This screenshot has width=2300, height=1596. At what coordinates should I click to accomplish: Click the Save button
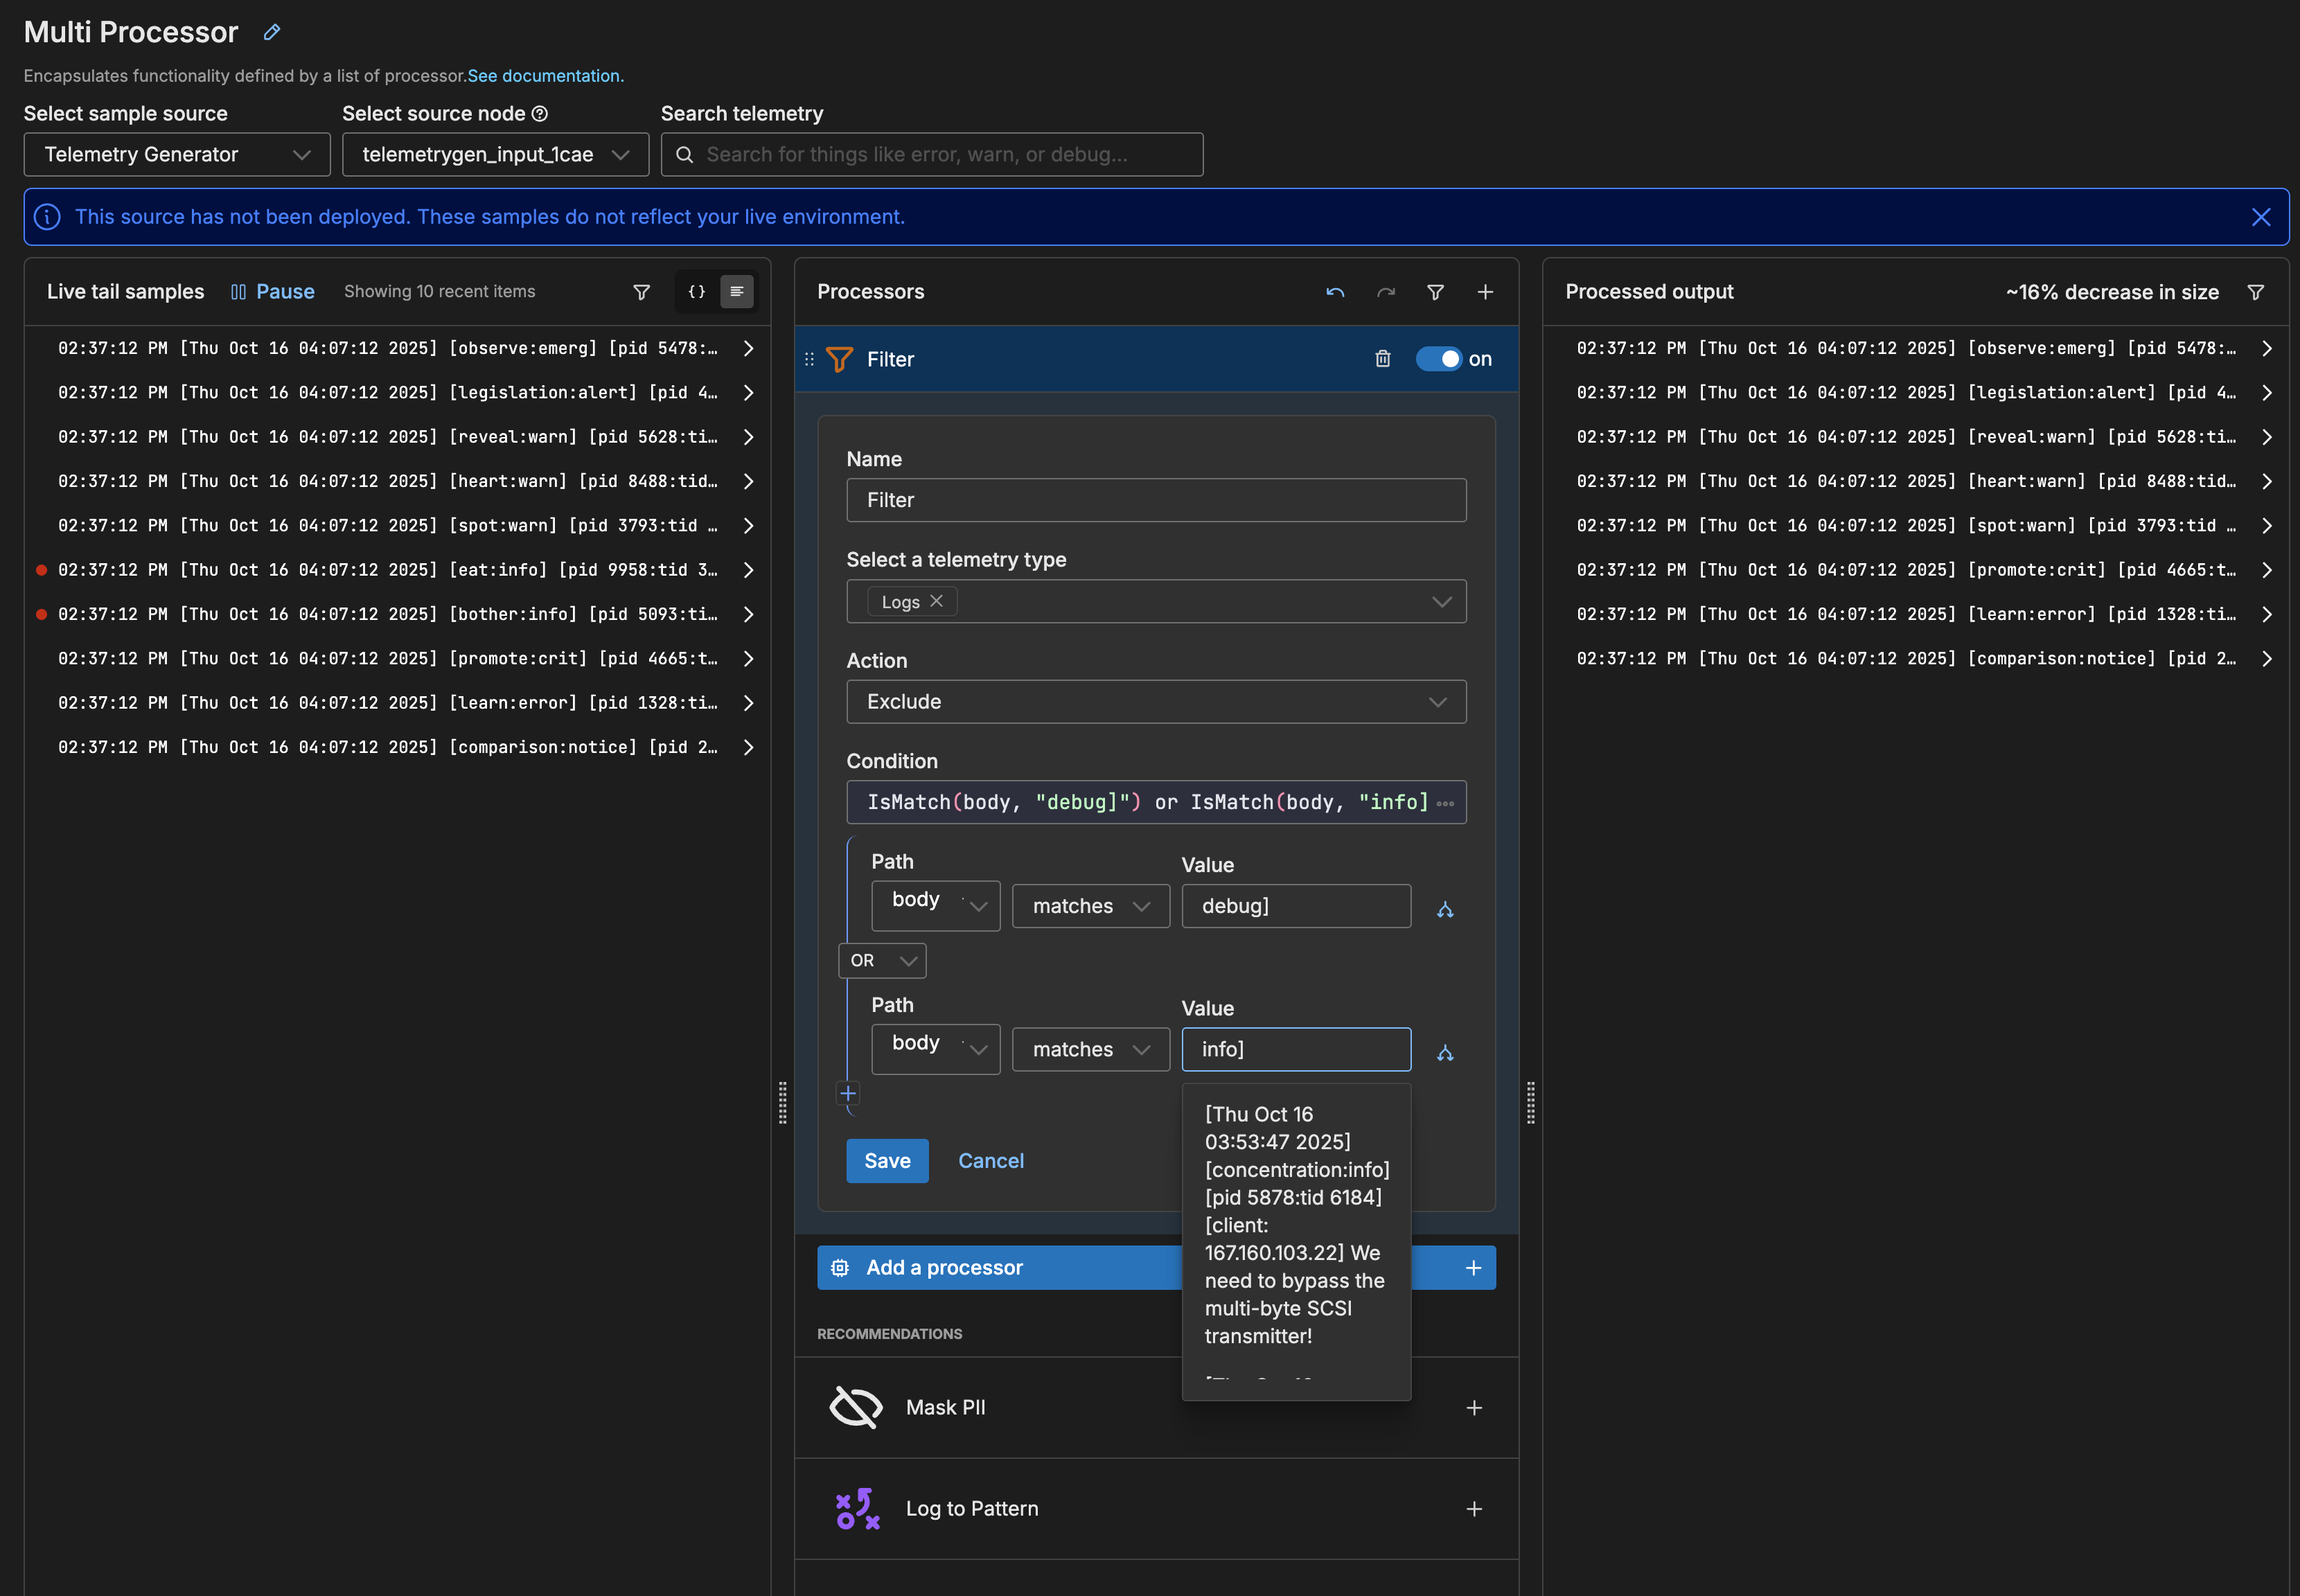(887, 1161)
